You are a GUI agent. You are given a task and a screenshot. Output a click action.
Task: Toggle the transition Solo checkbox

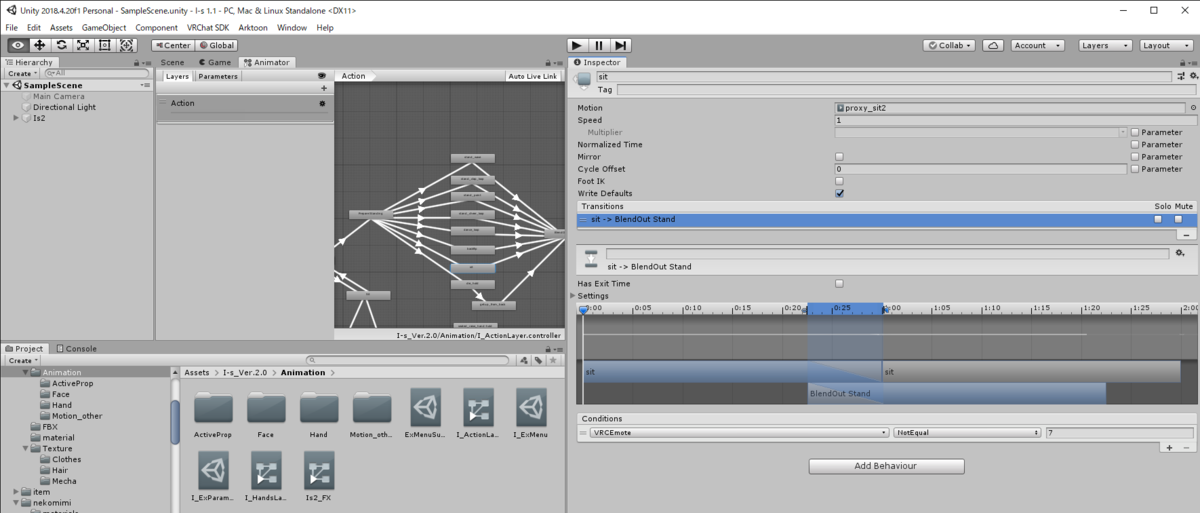pyautogui.click(x=1158, y=219)
